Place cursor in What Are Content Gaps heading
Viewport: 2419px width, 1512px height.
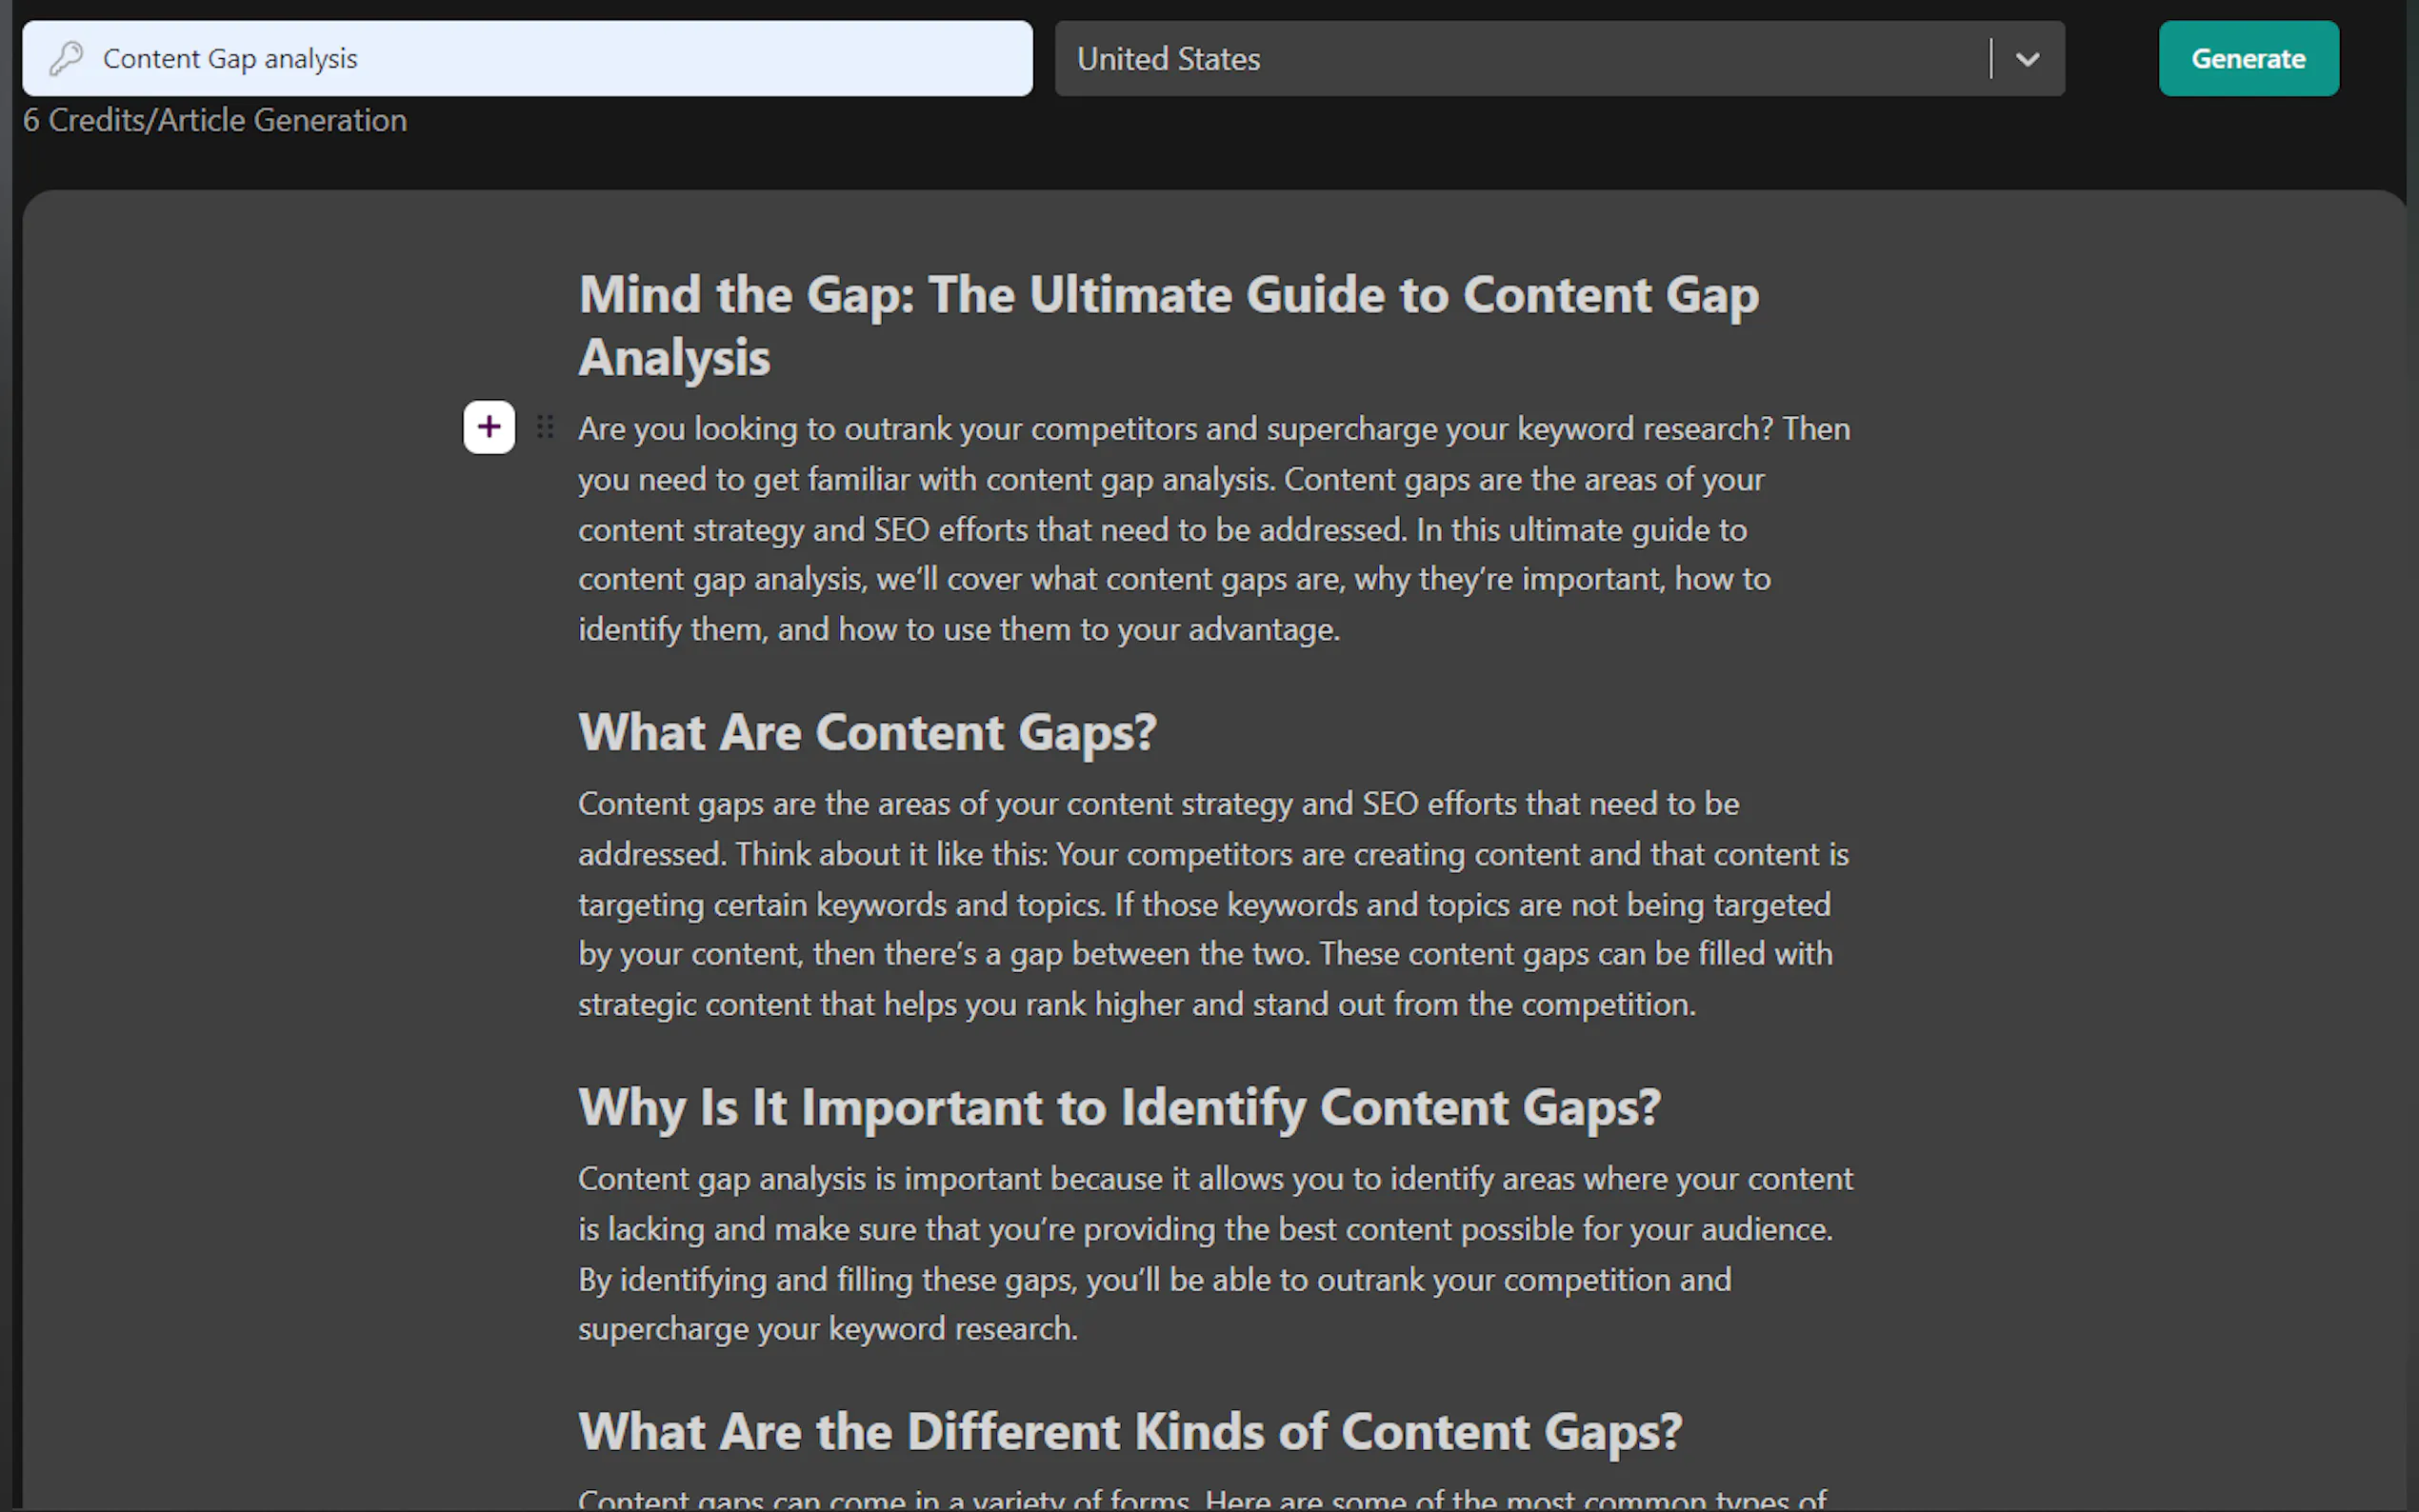click(867, 732)
